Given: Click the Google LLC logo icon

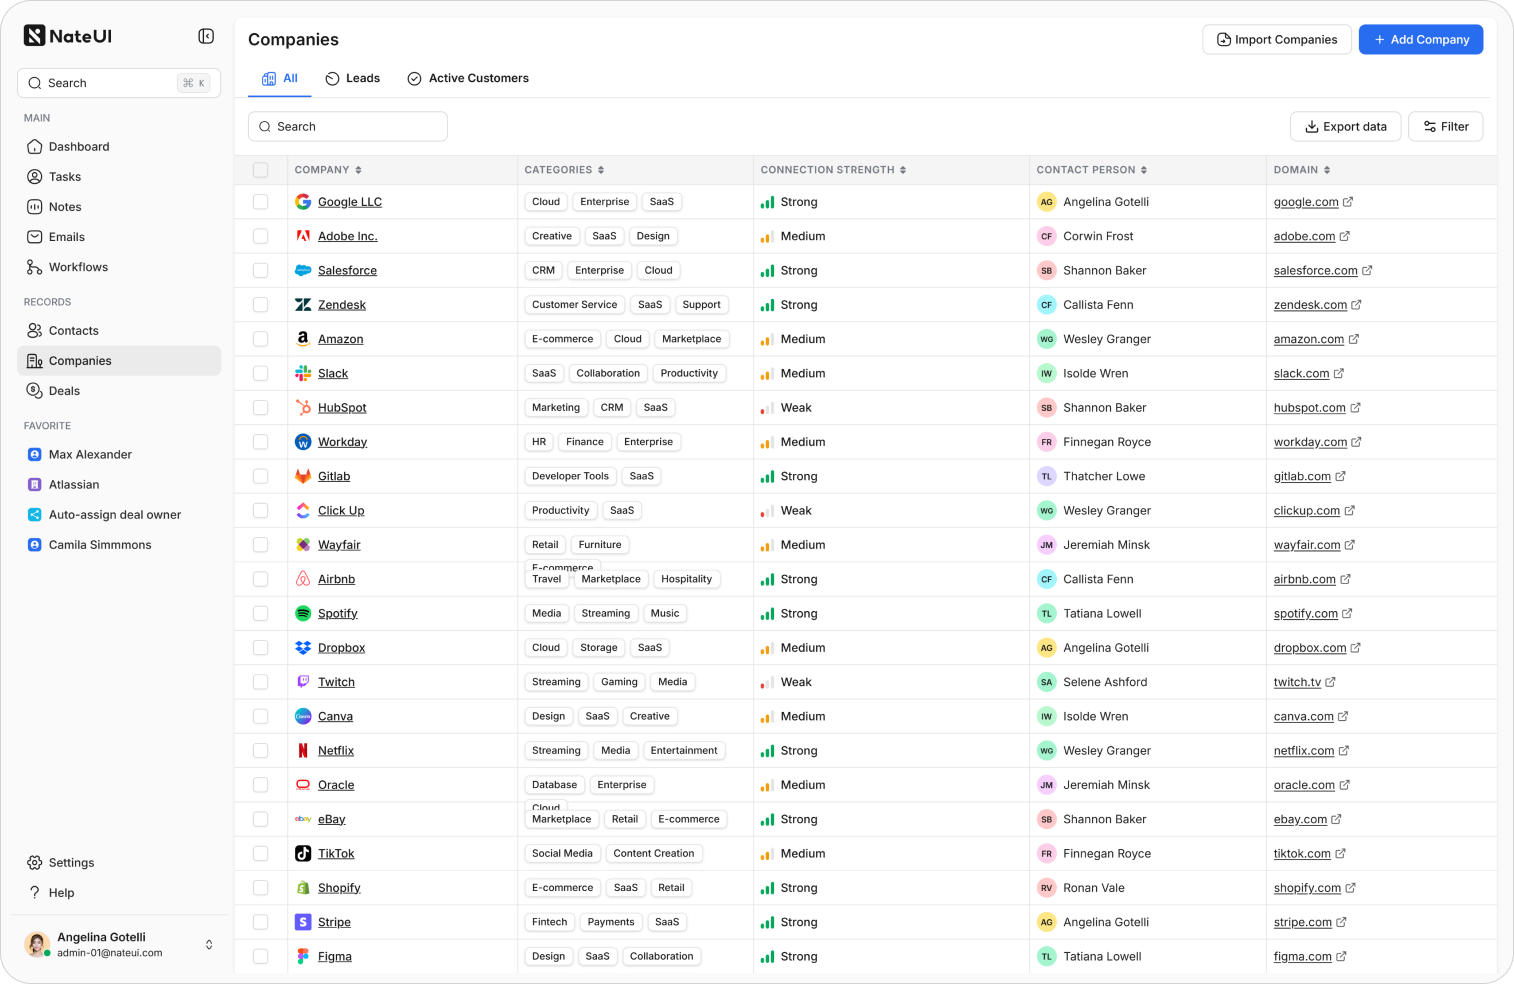Looking at the screenshot, I should 303,202.
